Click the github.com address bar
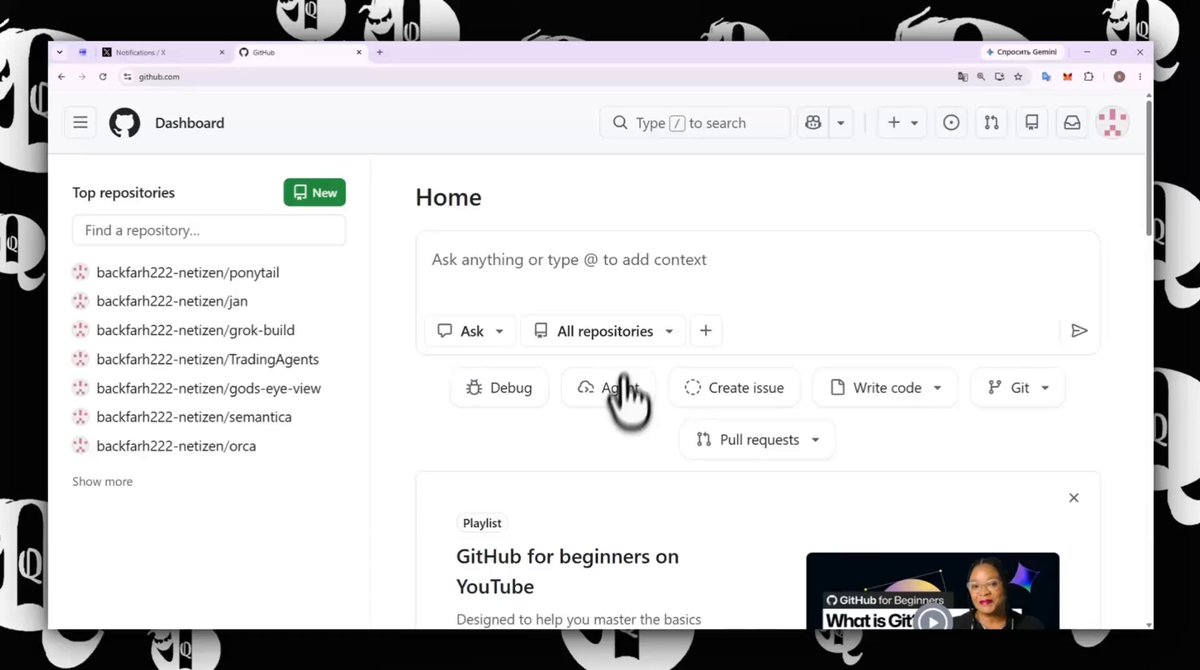This screenshot has height=670, width=1200. pyautogui.click(x=540, y=77)
